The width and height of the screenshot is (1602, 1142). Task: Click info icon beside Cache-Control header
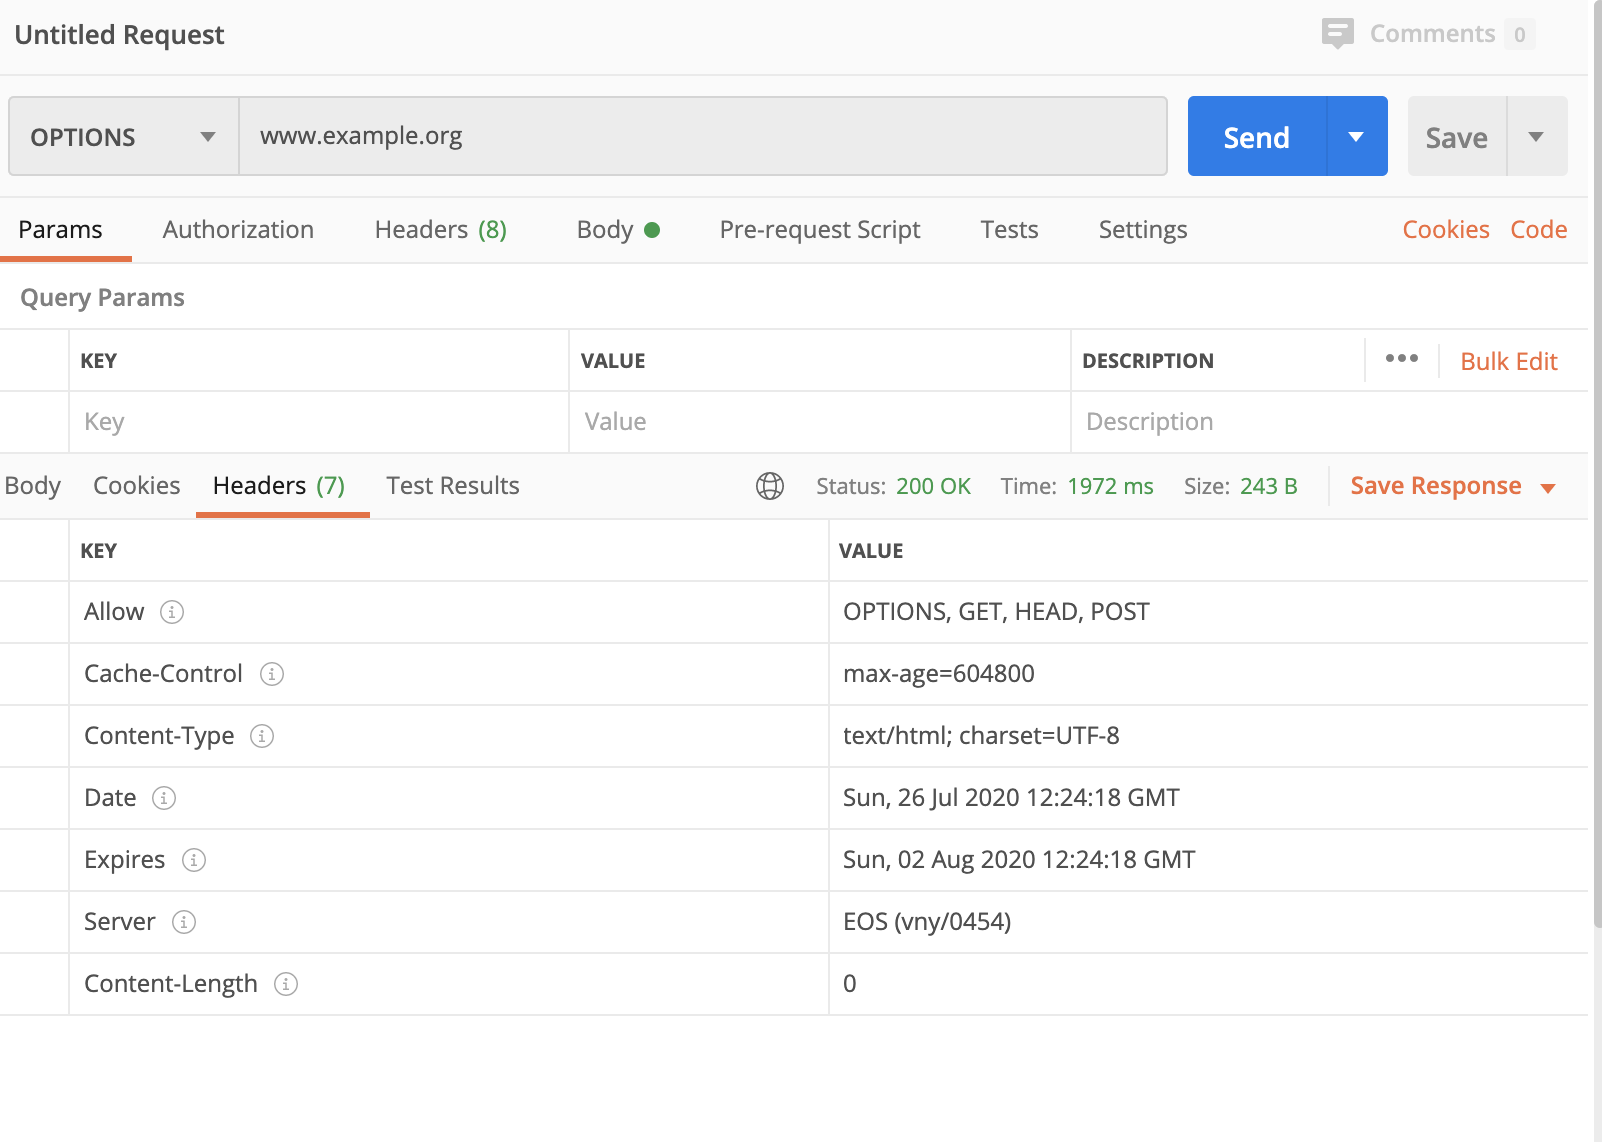coord(272,674)
